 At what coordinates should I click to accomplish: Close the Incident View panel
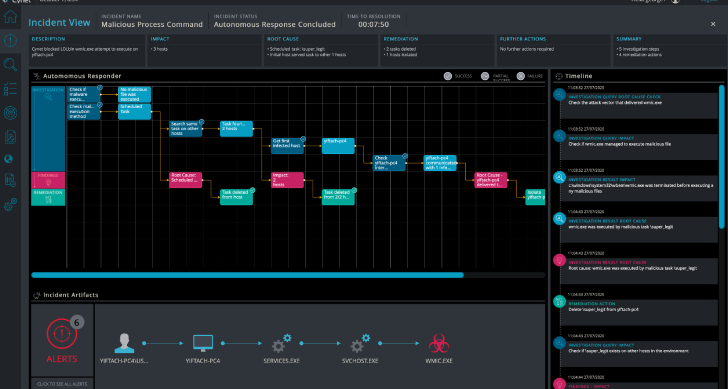(713, 24)
